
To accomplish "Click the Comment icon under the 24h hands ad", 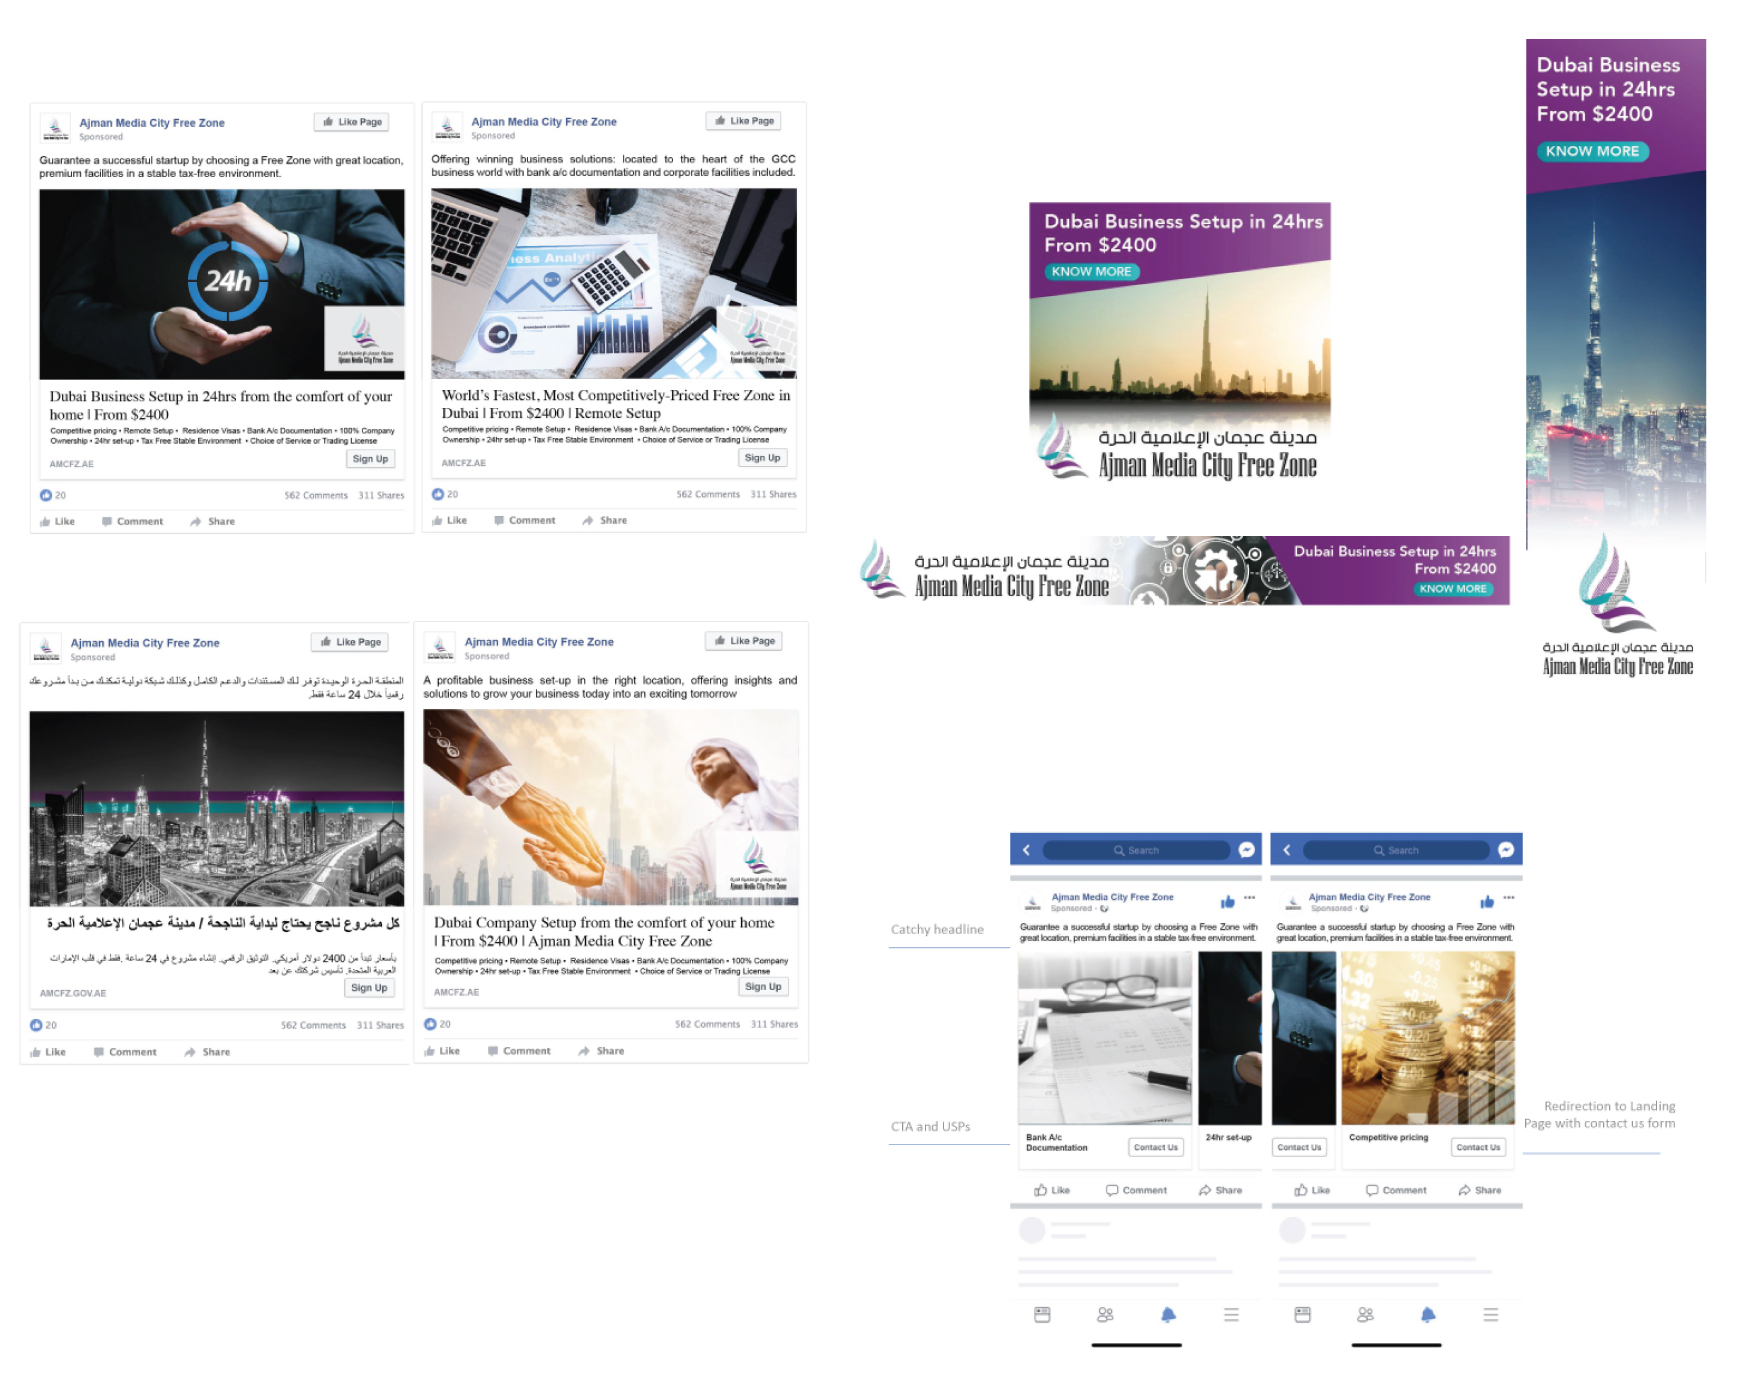I will point(107,522).
